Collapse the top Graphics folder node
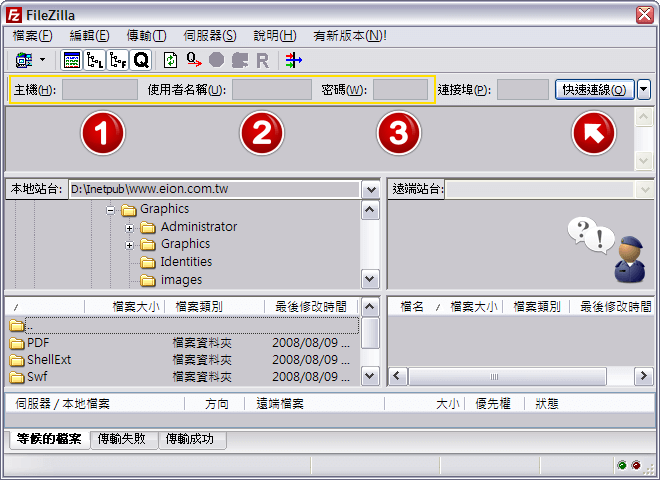This screenshot has width=660, height=480. (110, 210)
